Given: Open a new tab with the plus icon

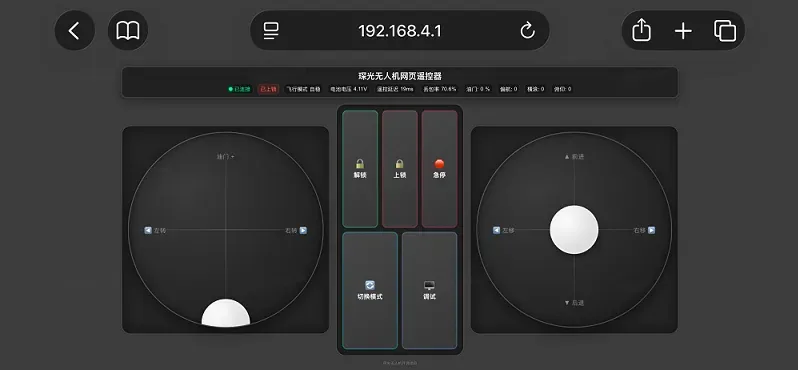Looking at the screenshot, I should coord(683,31).
